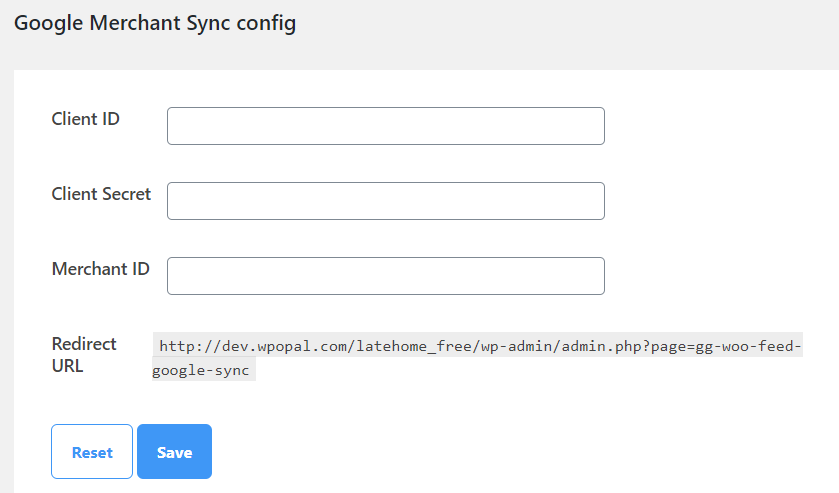This screenshot has height=493, width=839.
Task: Click the Client Secret label
Action: point(101,194)
